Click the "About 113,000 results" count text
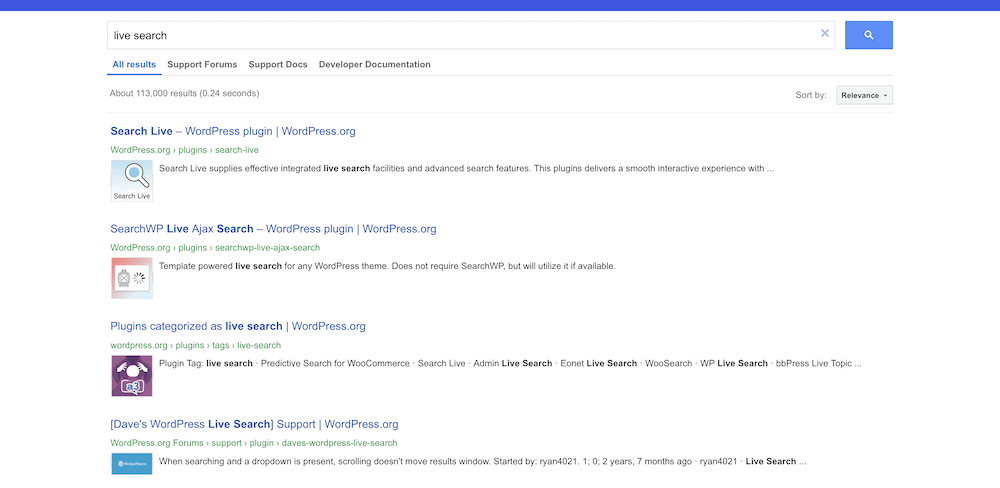The height and width of the screenshot is (488, 1000). pyautogui.click(x=184, y=93)
